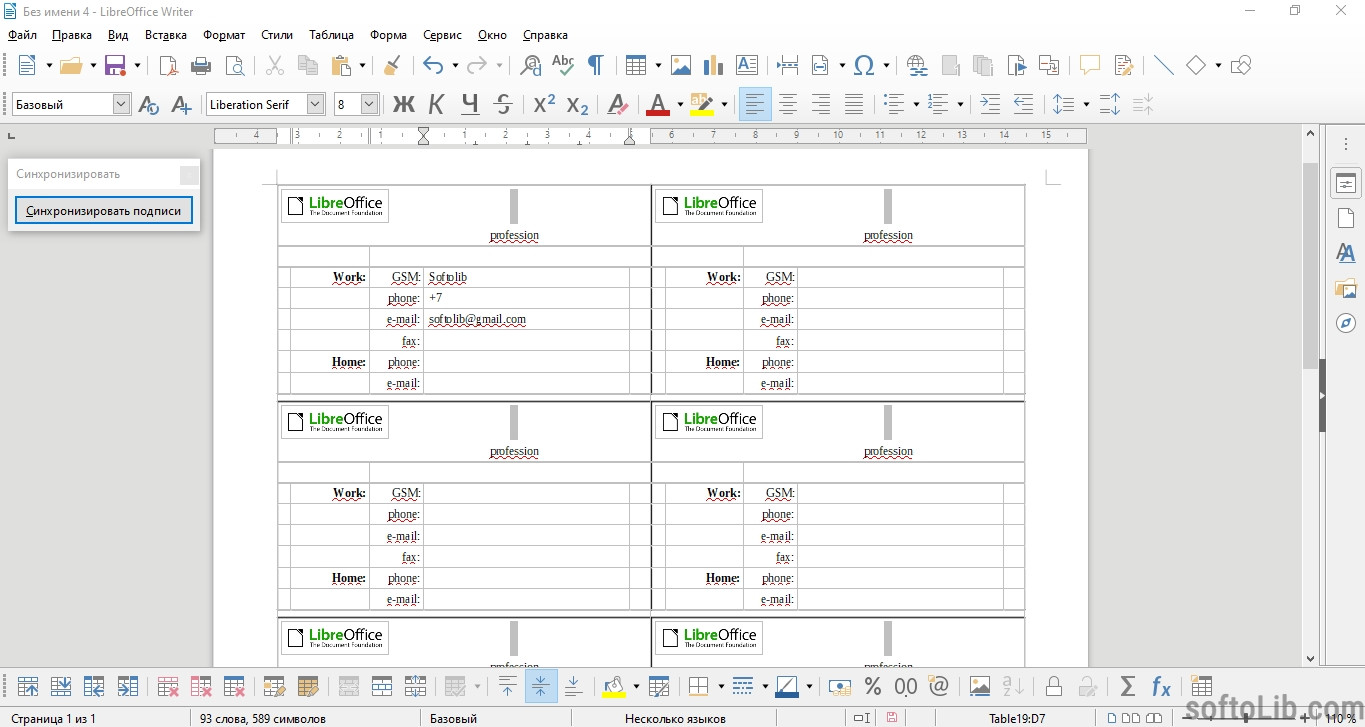Increase paragraph indent
Screen dimensions: 1365x727
click(x=989, y=104)
